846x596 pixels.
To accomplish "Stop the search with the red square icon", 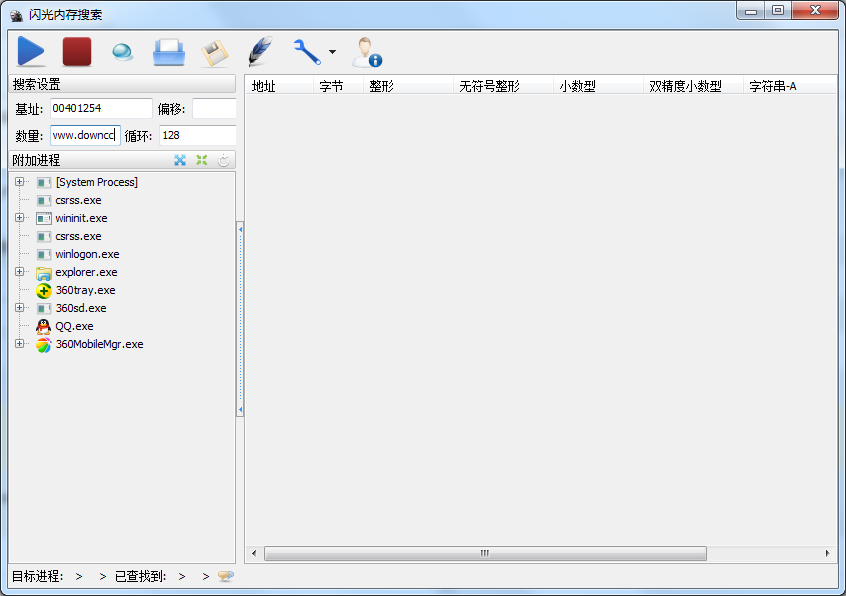I will coord(76,52).
